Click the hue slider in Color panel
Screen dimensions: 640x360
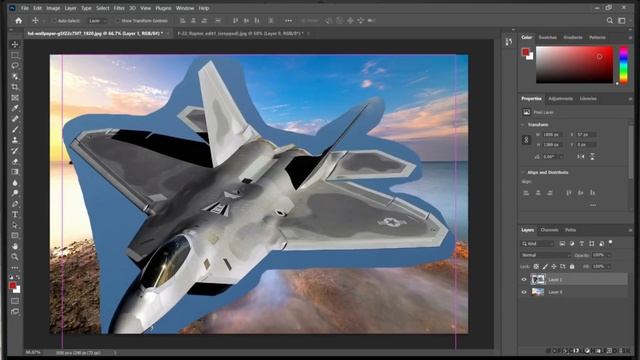[624, 65]
